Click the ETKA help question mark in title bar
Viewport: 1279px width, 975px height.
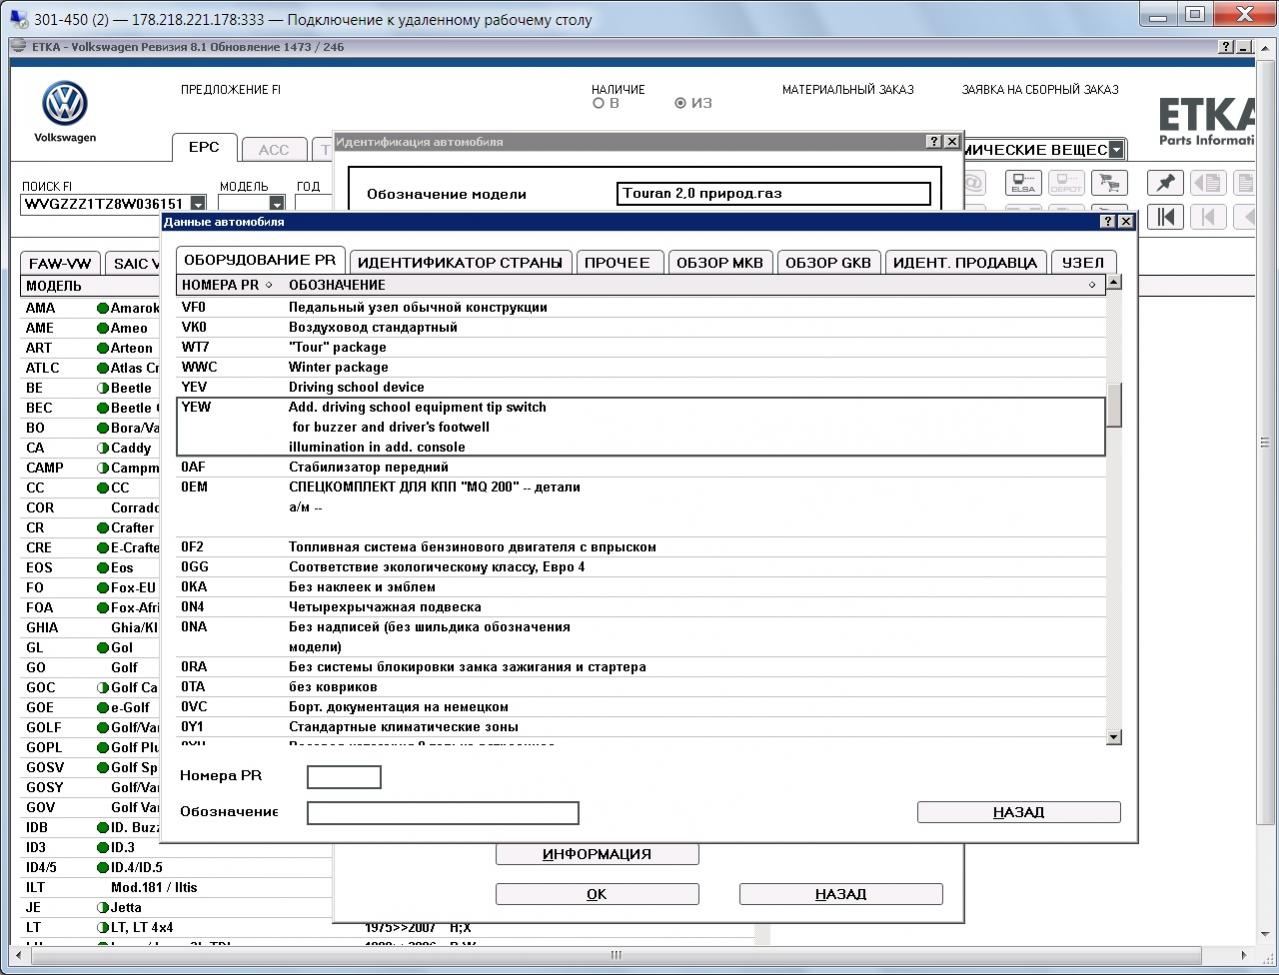pos(1226,47)
